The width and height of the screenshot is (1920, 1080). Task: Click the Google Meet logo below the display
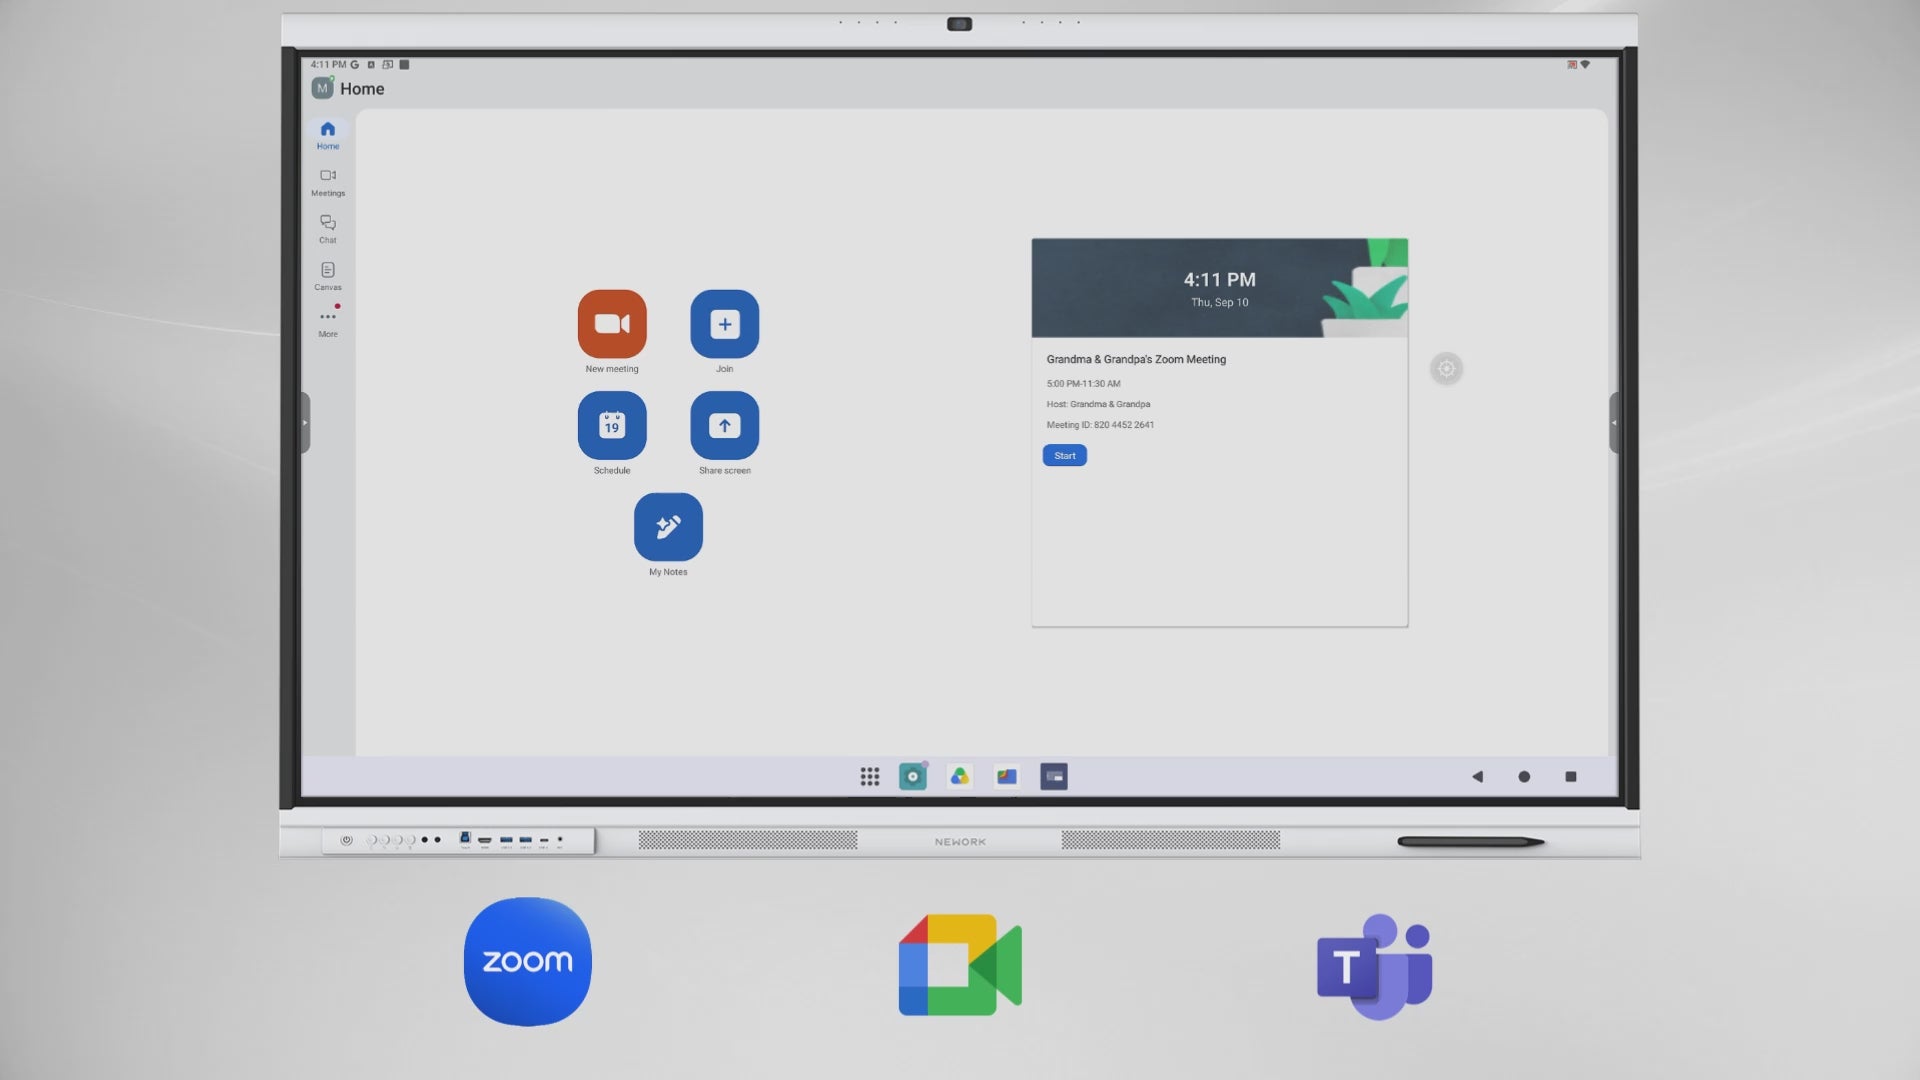pyautogui.click(x=960, y=965)
